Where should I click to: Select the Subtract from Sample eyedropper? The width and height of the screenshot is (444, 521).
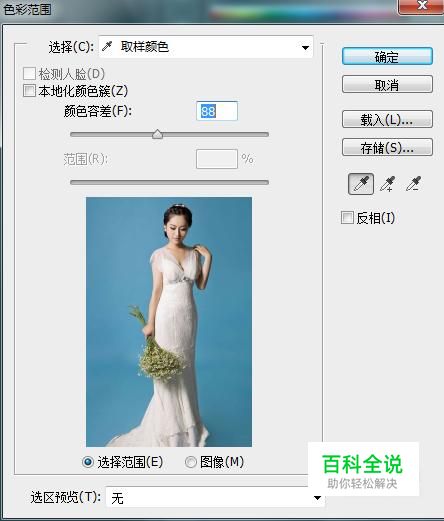point(413,184)
